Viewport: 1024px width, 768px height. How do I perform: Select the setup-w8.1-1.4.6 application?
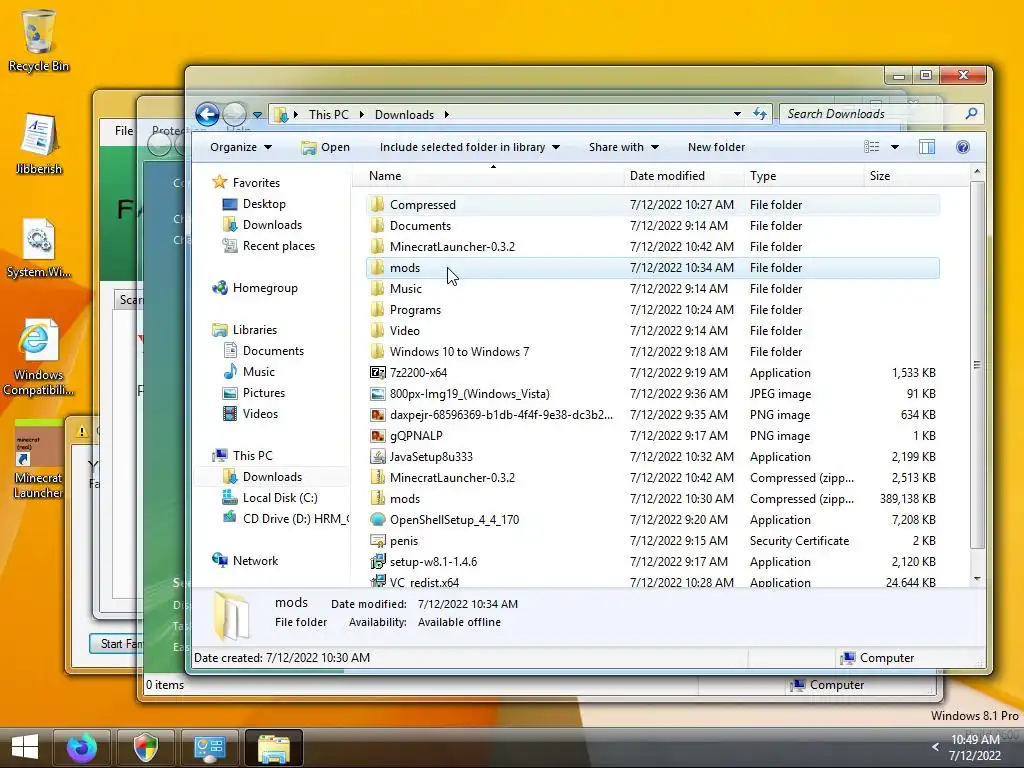point(652,562)
